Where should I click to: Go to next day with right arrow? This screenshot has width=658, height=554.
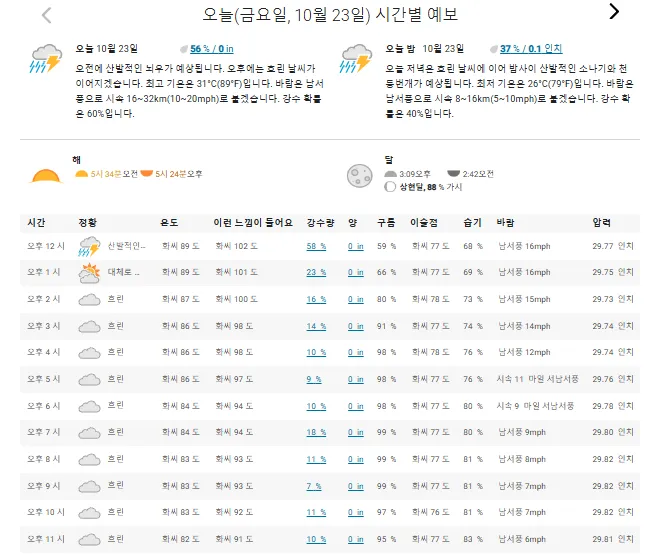[x=614, y=11]
